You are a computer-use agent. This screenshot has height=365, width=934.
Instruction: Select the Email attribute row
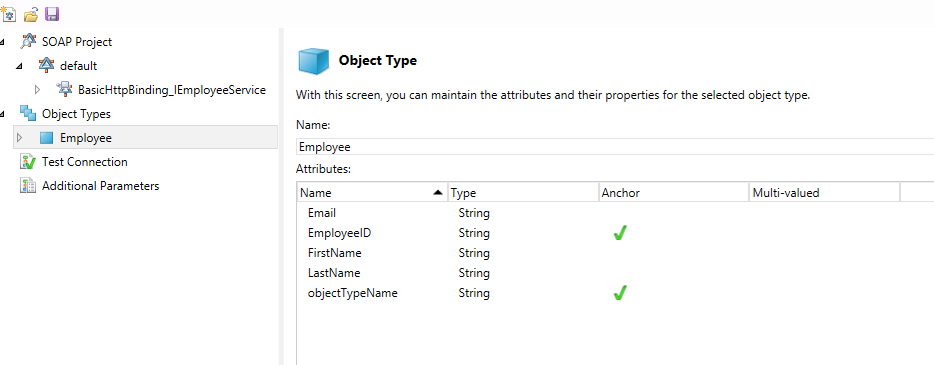click(x=615, y=213)
